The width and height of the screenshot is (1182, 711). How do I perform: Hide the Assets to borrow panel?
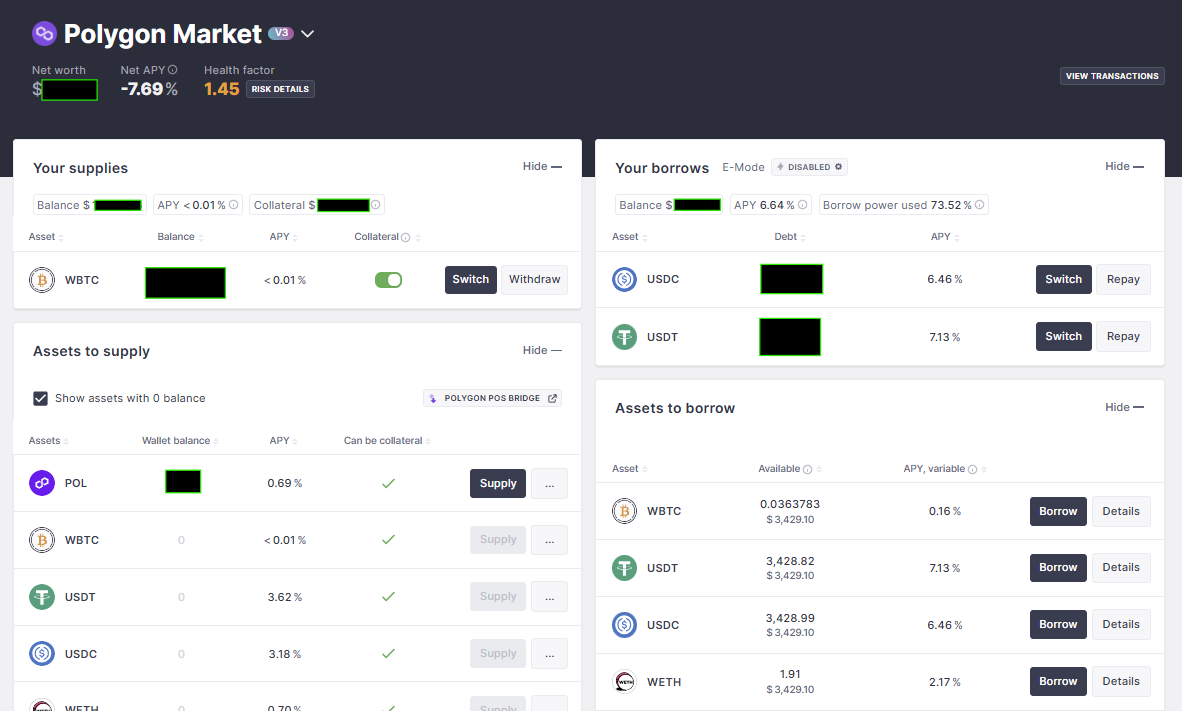pos(1124,407)
